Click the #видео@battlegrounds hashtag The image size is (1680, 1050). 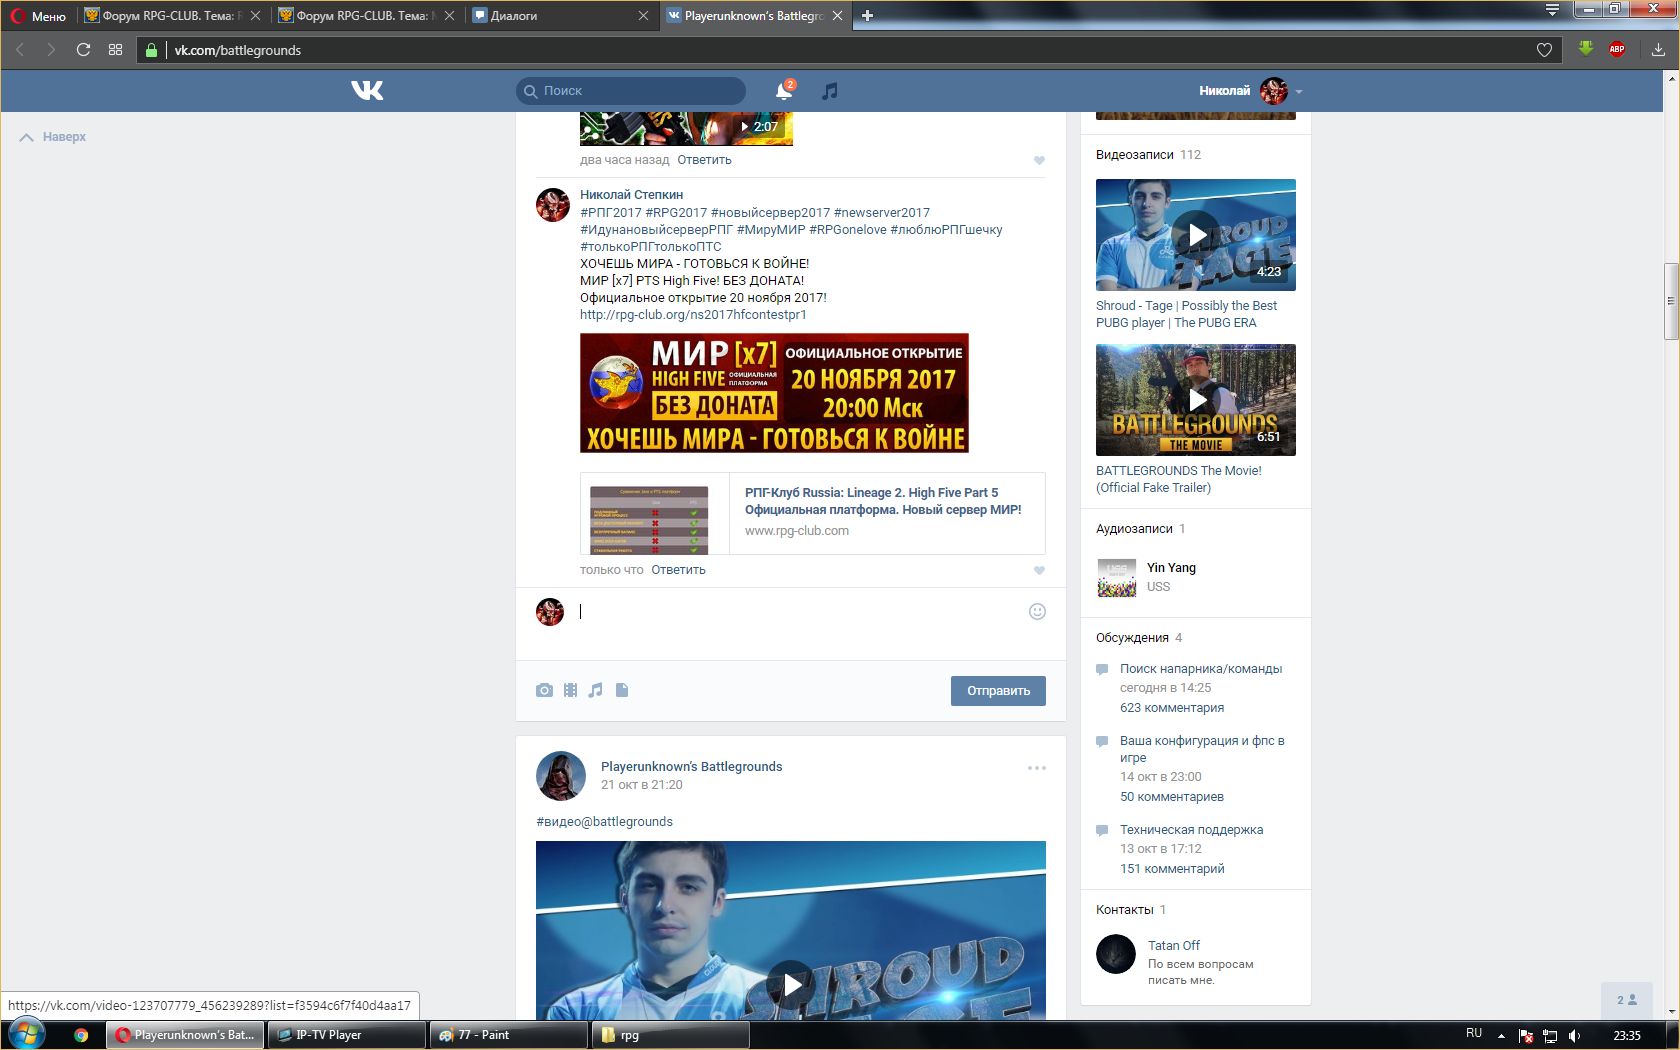pos(604,822)
